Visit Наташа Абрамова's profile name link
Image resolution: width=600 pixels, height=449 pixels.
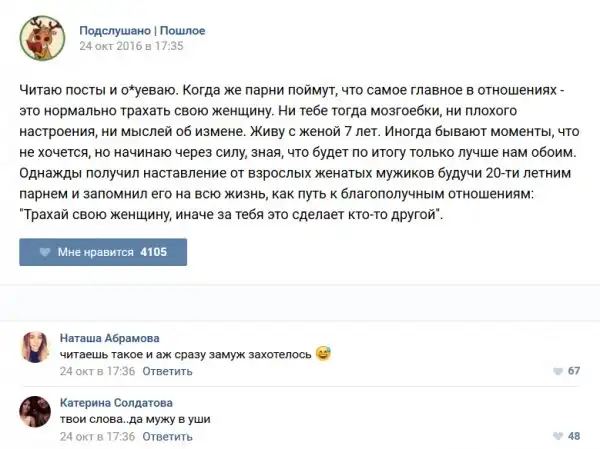[109, 337]
